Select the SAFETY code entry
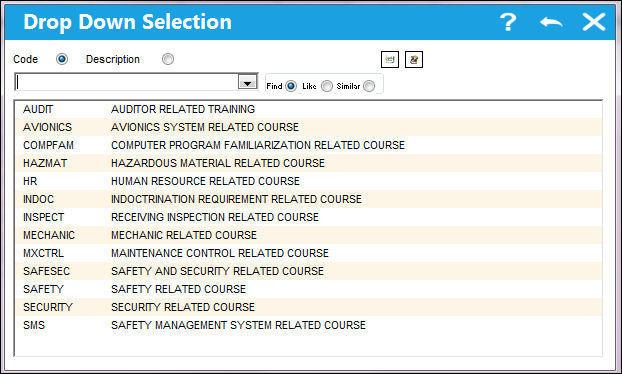 44,289
